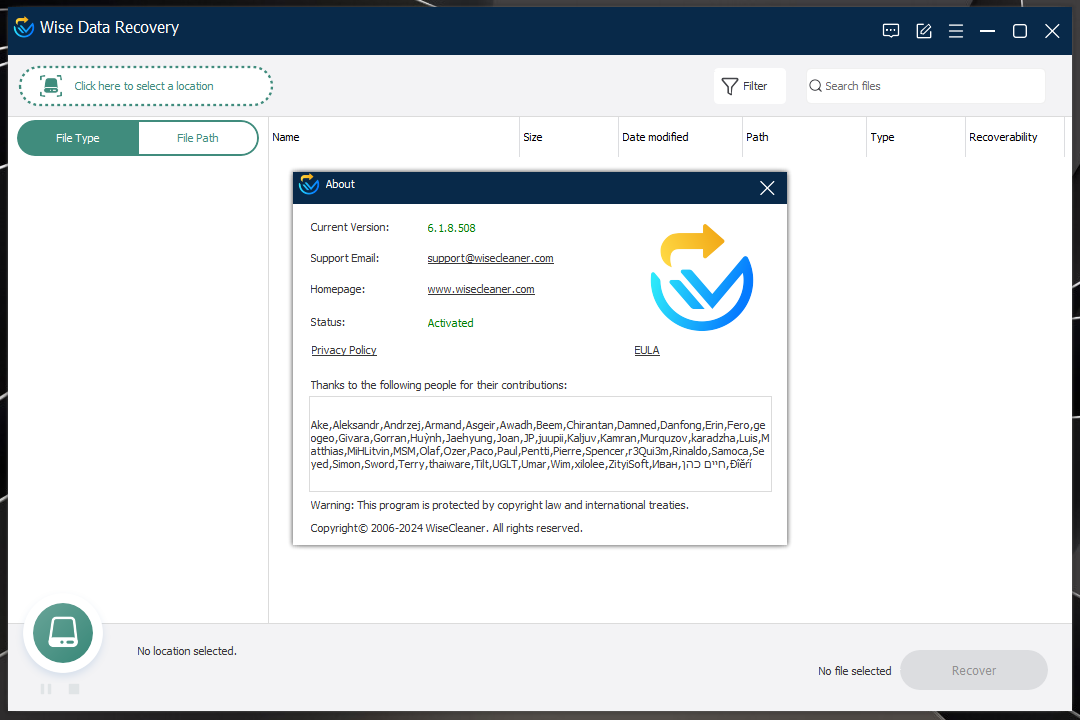1080x720 pixels.
Task: Click inside the Search files field
Action: click(925, 86)
